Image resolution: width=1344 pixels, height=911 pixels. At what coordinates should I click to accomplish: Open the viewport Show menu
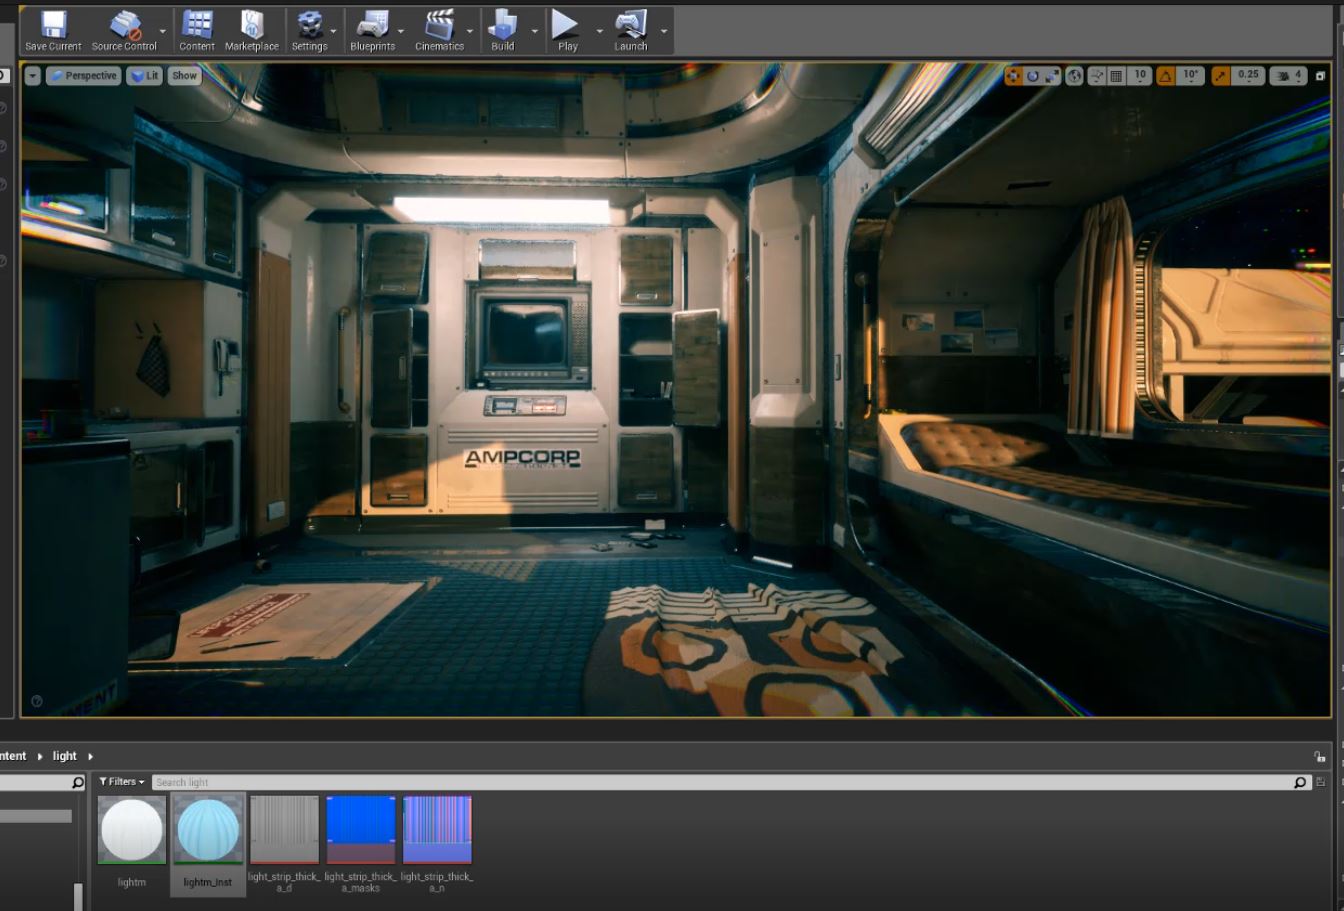(x=184, y=76)
